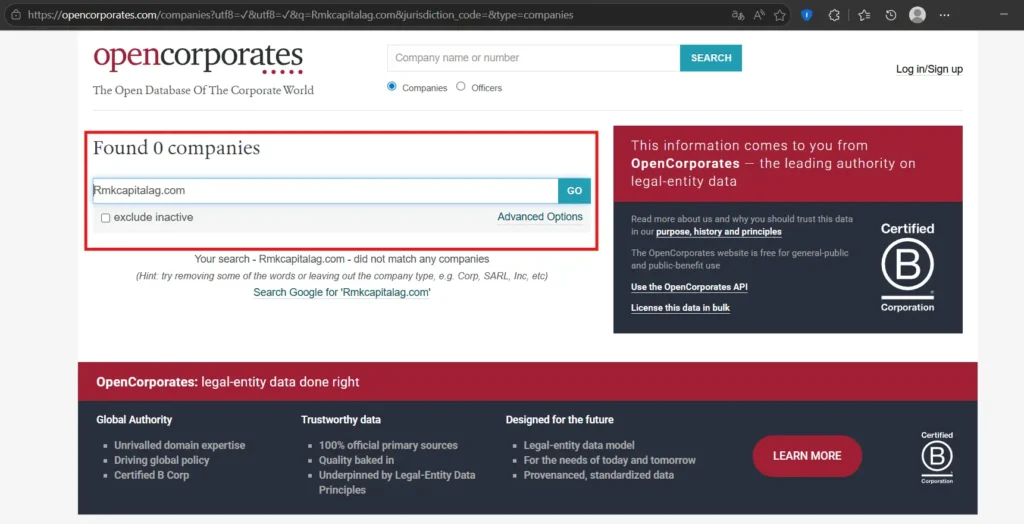Click the browser address bar URL

click(x=300, y=14)
